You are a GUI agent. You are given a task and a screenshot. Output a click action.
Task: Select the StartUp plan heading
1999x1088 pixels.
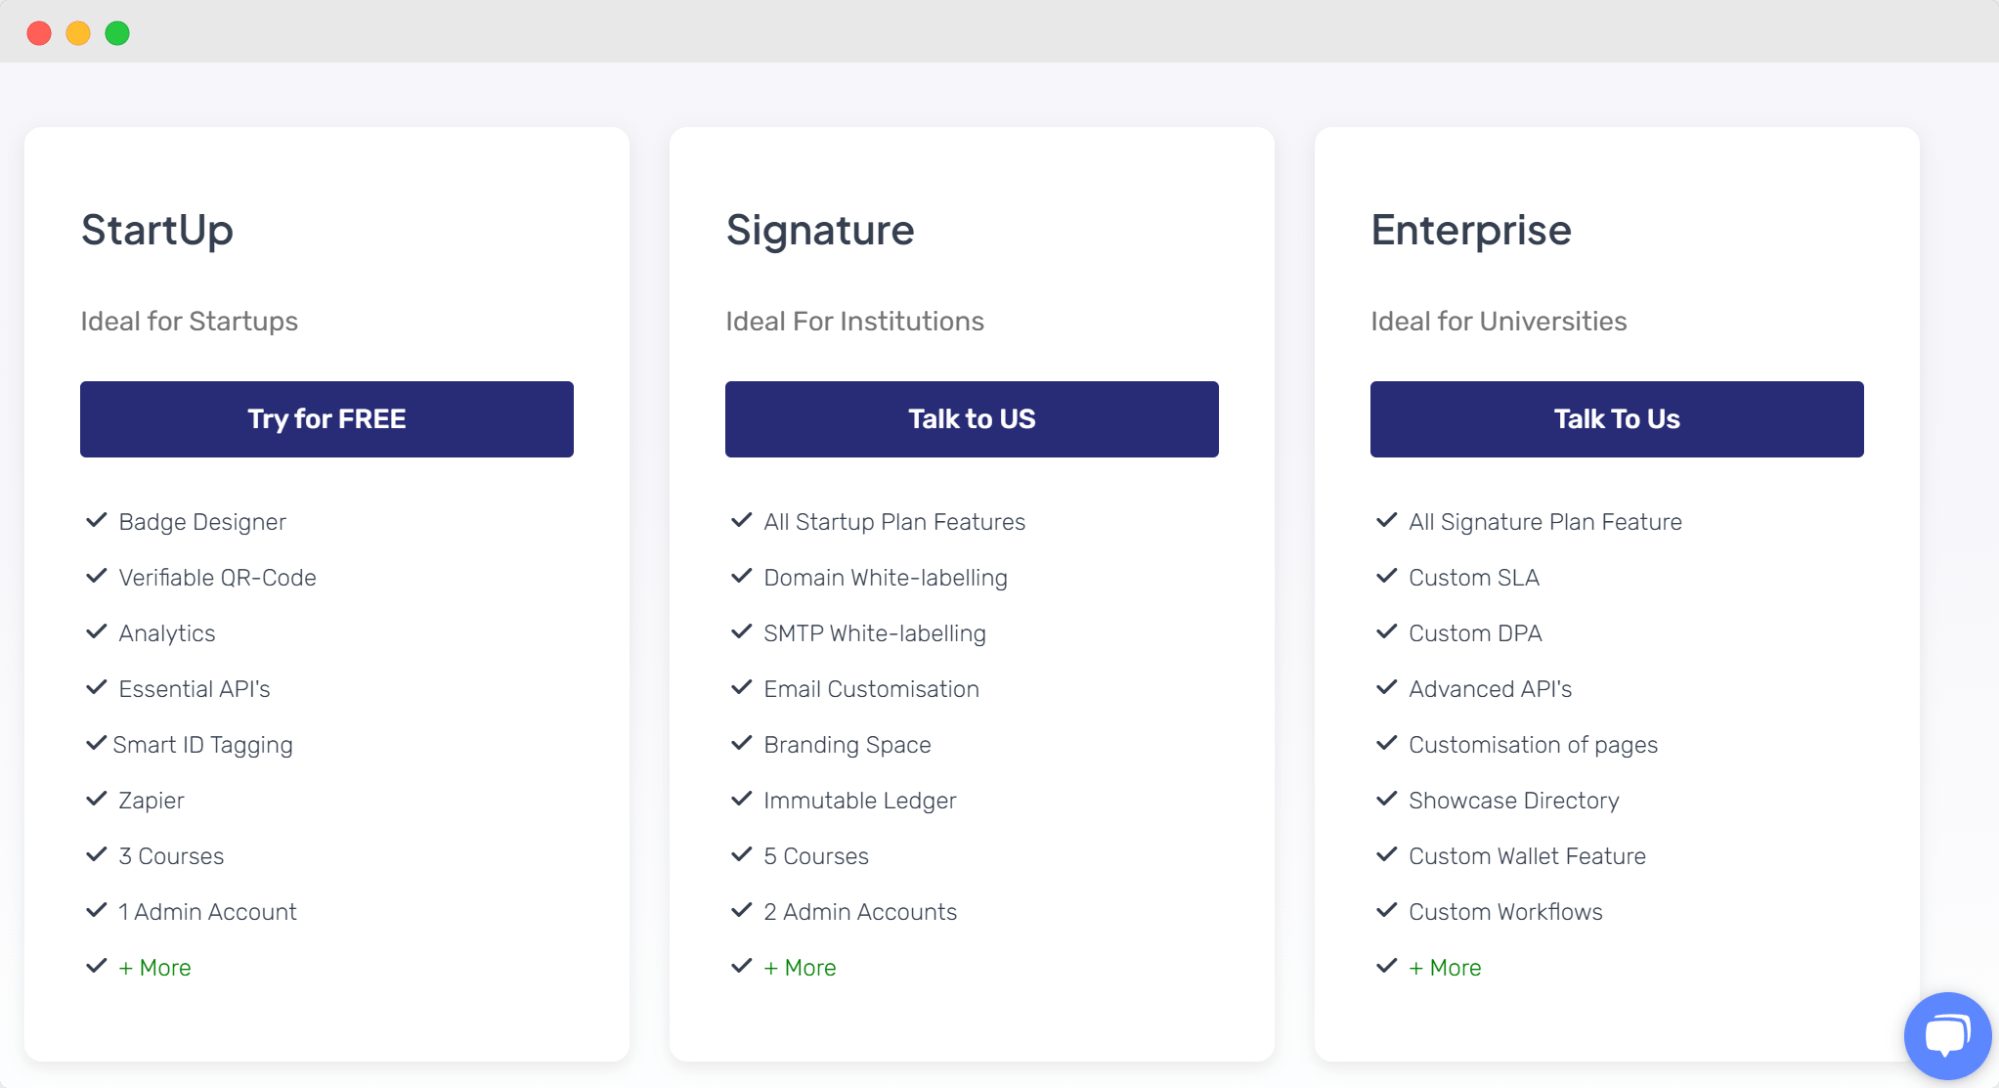tap(157, 230)
